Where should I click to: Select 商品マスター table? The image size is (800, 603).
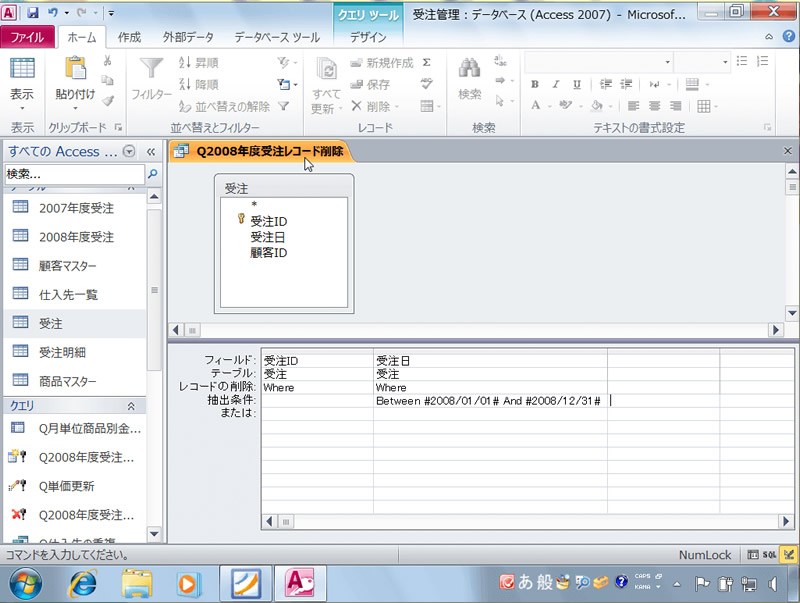74,381
